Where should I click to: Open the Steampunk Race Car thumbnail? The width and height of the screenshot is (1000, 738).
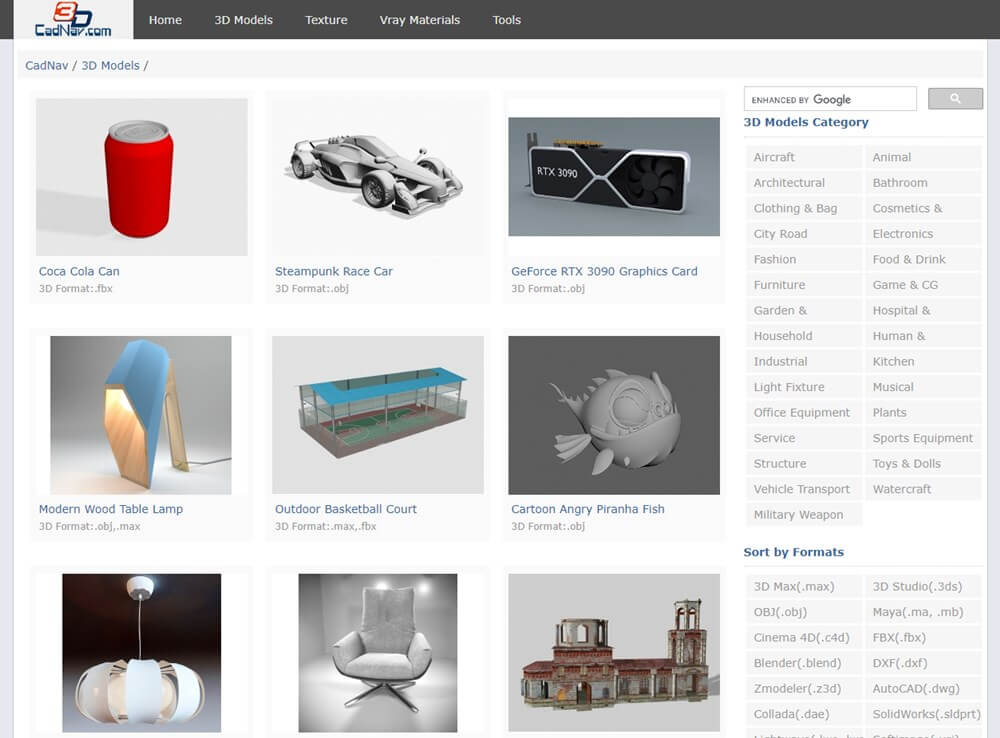[378, 177]
